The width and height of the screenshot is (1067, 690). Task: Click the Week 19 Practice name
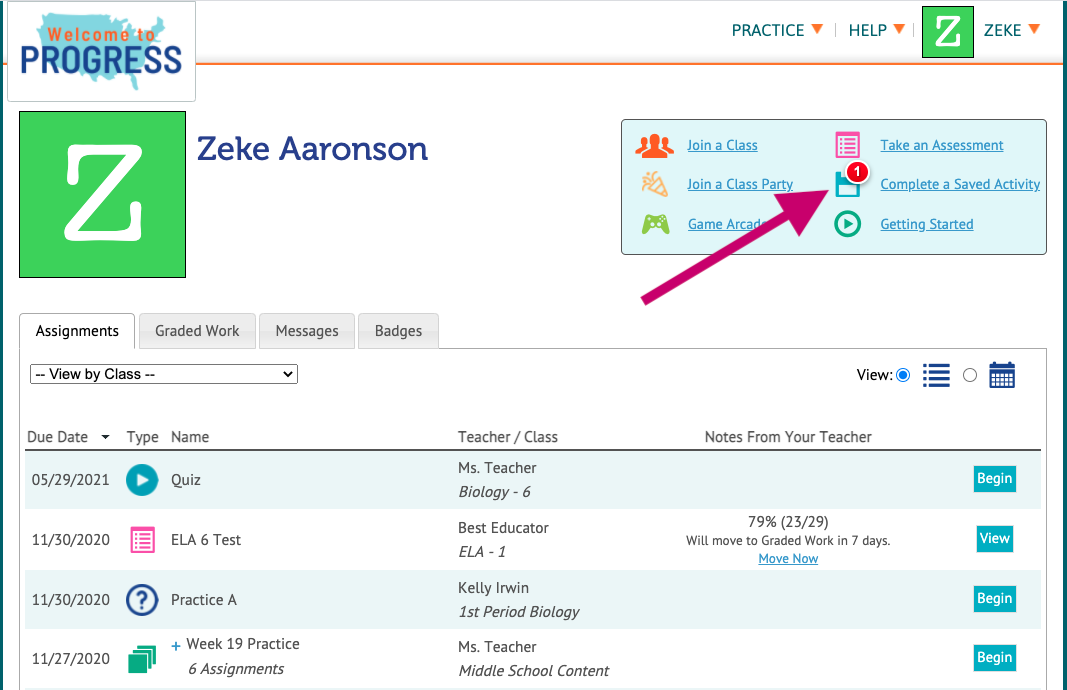(243, 644)
